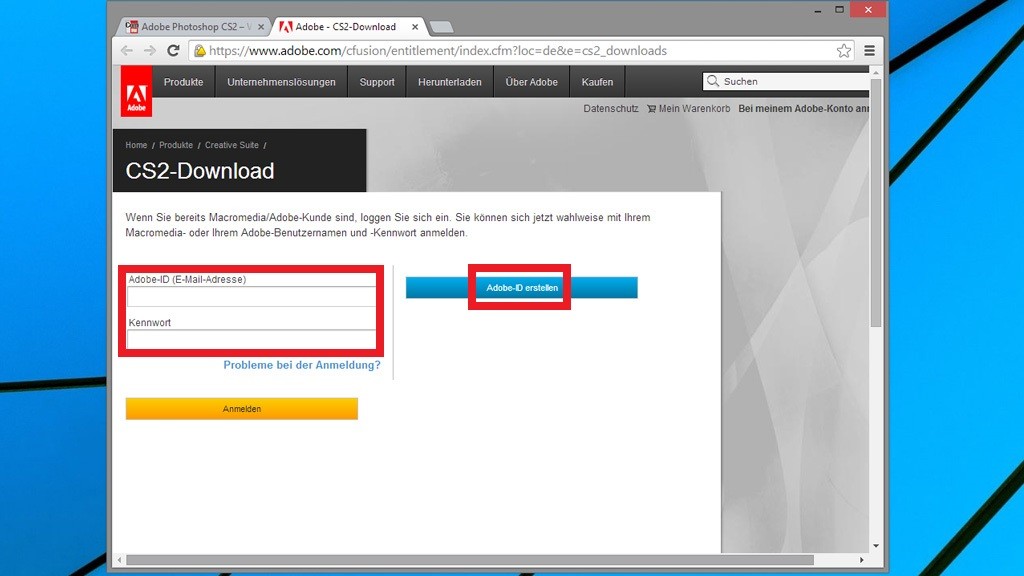Open Chrome hamburger menu
This screenshot has width=1024, height=576.
point(869,50)
